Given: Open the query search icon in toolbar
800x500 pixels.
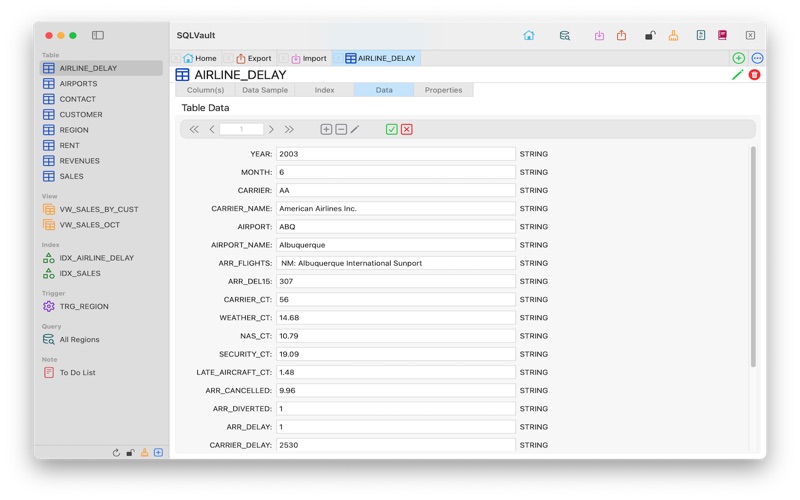Looking at the screenshot, I should tap(564, 35).
